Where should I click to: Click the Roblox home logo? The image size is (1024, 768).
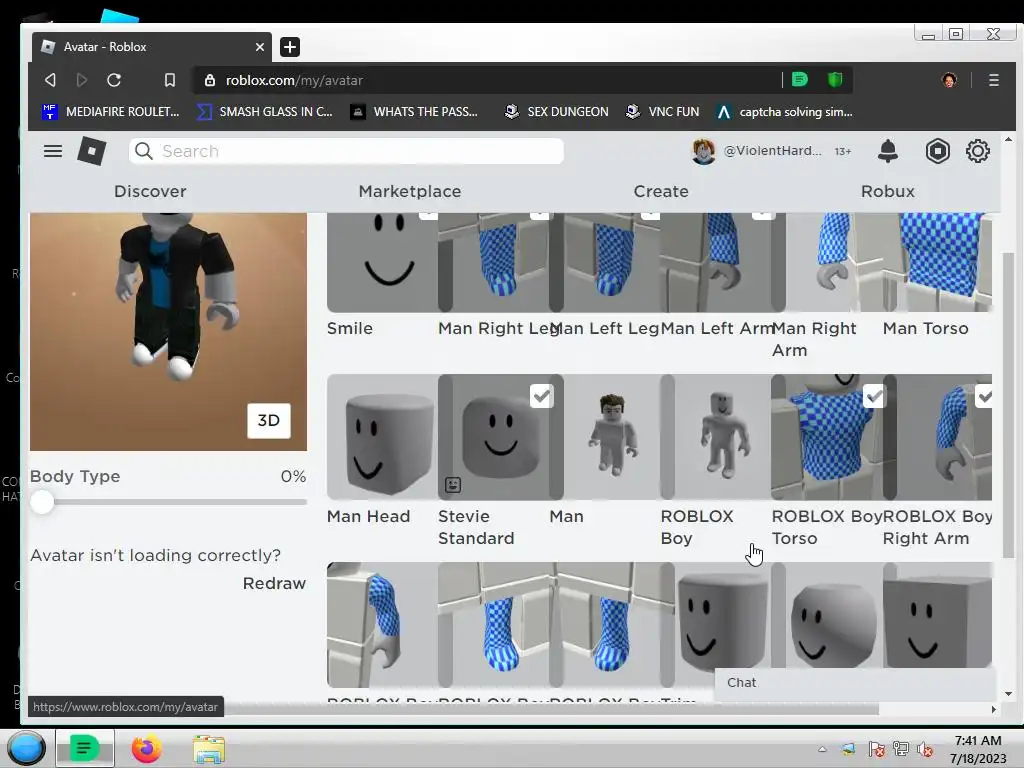pyautogui.click(x=91, y=152)
